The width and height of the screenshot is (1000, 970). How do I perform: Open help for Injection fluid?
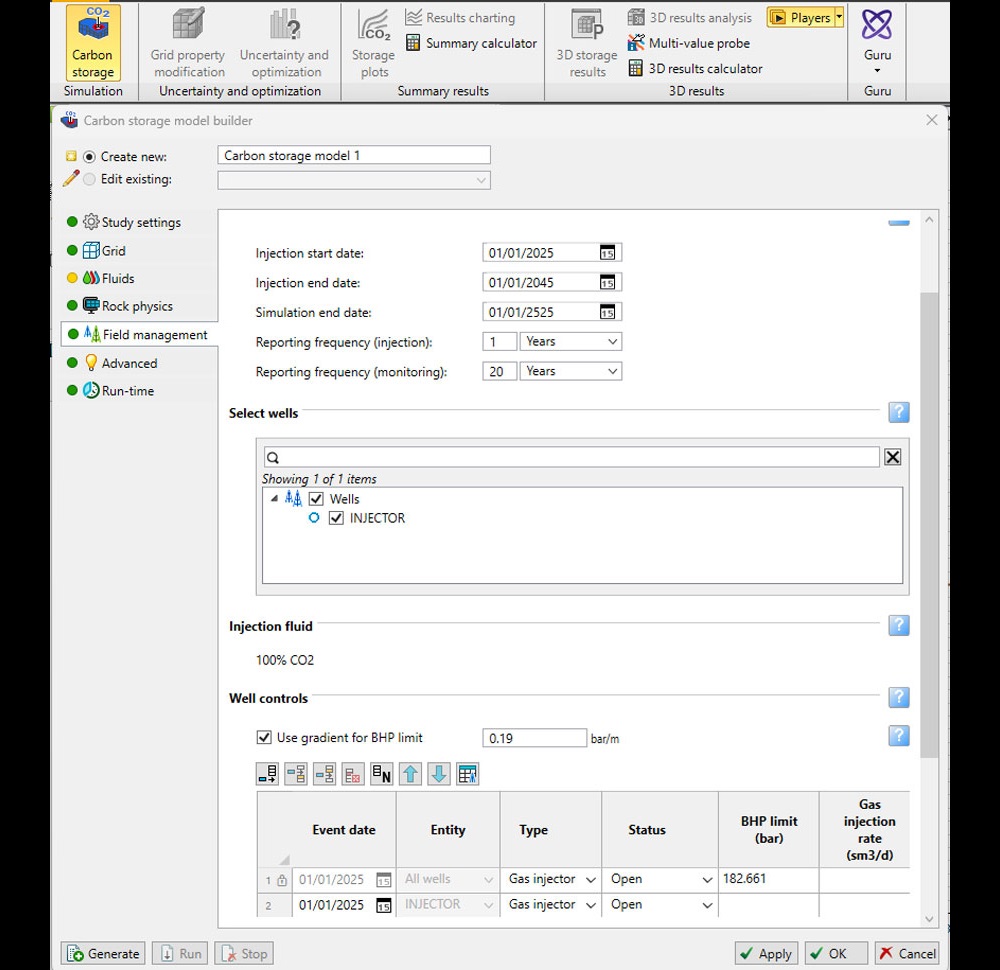pos(899,625)
